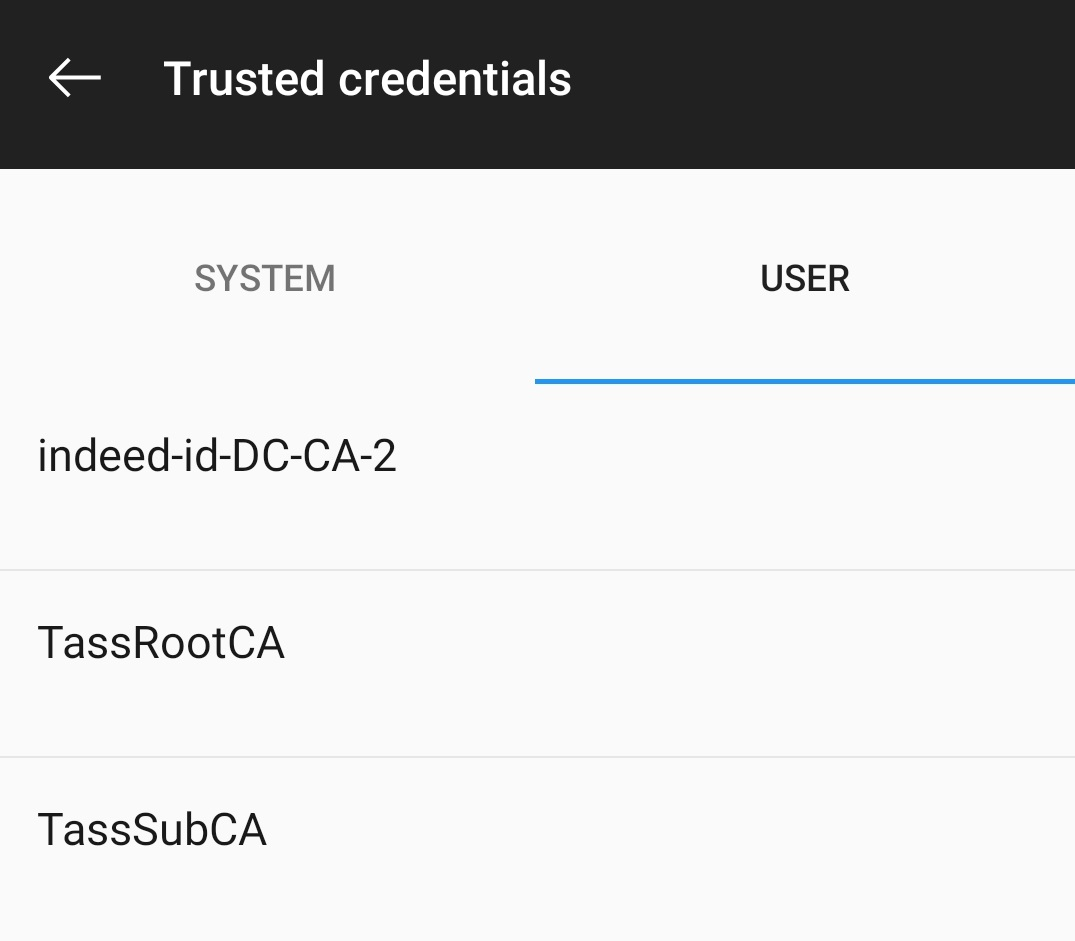Open the TassRootCA certificate entry
This screenshot has height=941, width=1075.
click(161, 643)
